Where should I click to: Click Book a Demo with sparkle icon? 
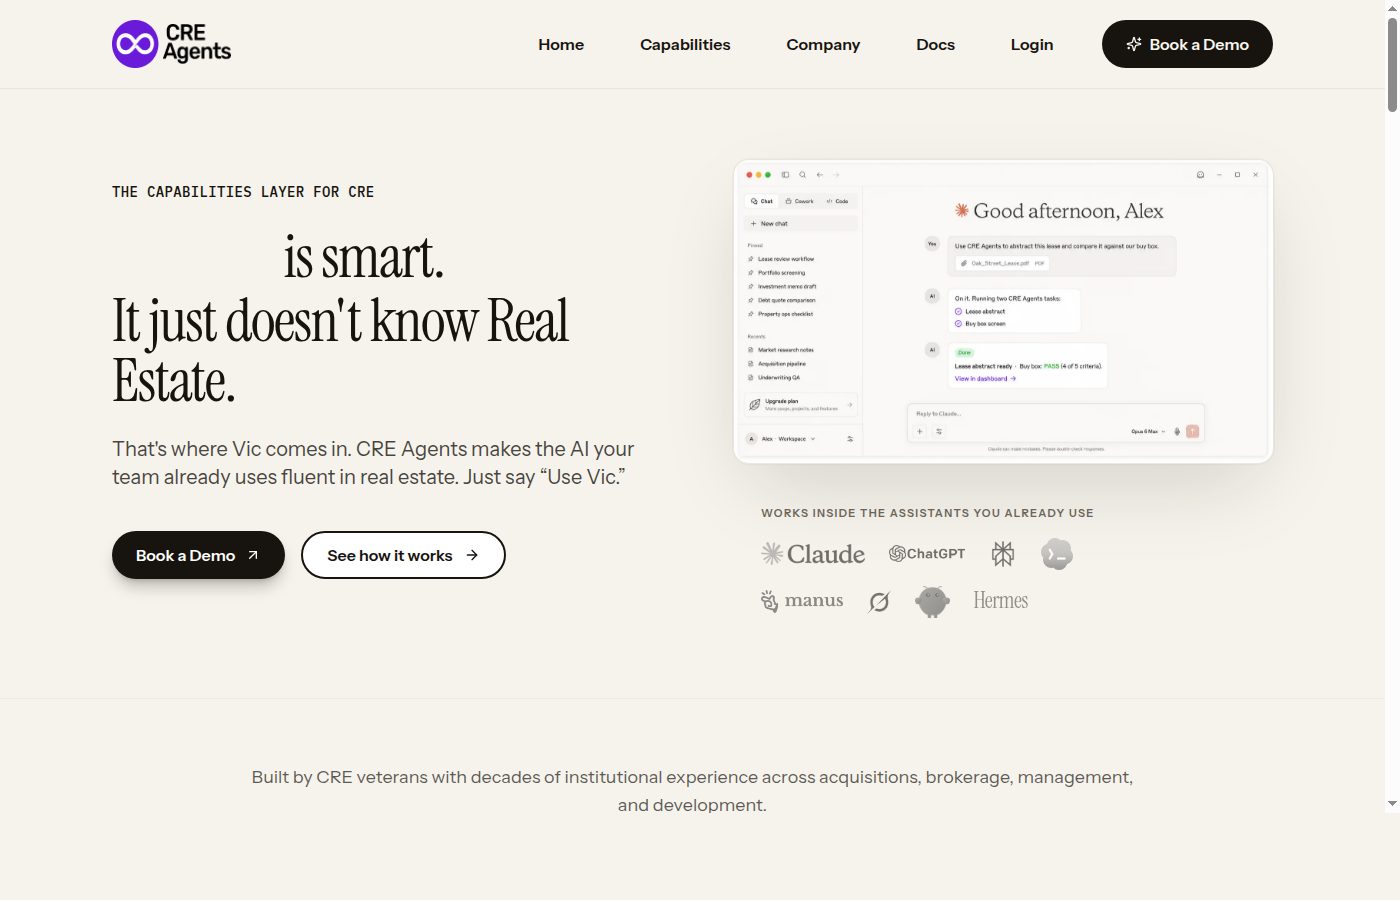pos(1187,44)
